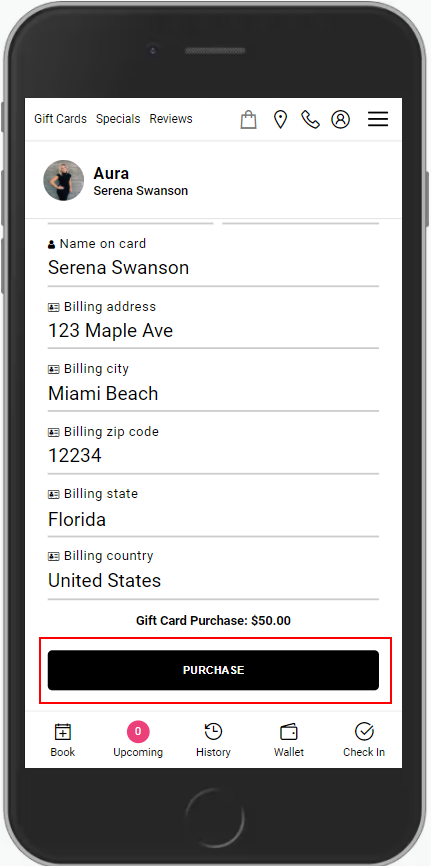Select Serena Swanson's profile photo

tap(64, 181)
